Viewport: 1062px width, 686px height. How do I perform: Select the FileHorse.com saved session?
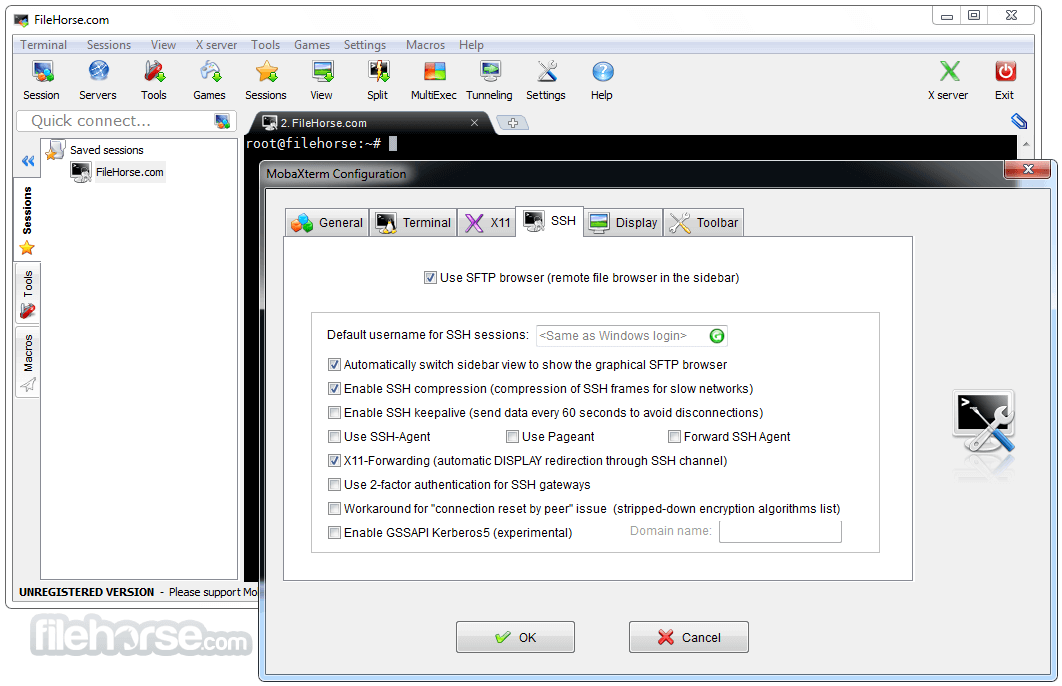(x=118, y=172)
